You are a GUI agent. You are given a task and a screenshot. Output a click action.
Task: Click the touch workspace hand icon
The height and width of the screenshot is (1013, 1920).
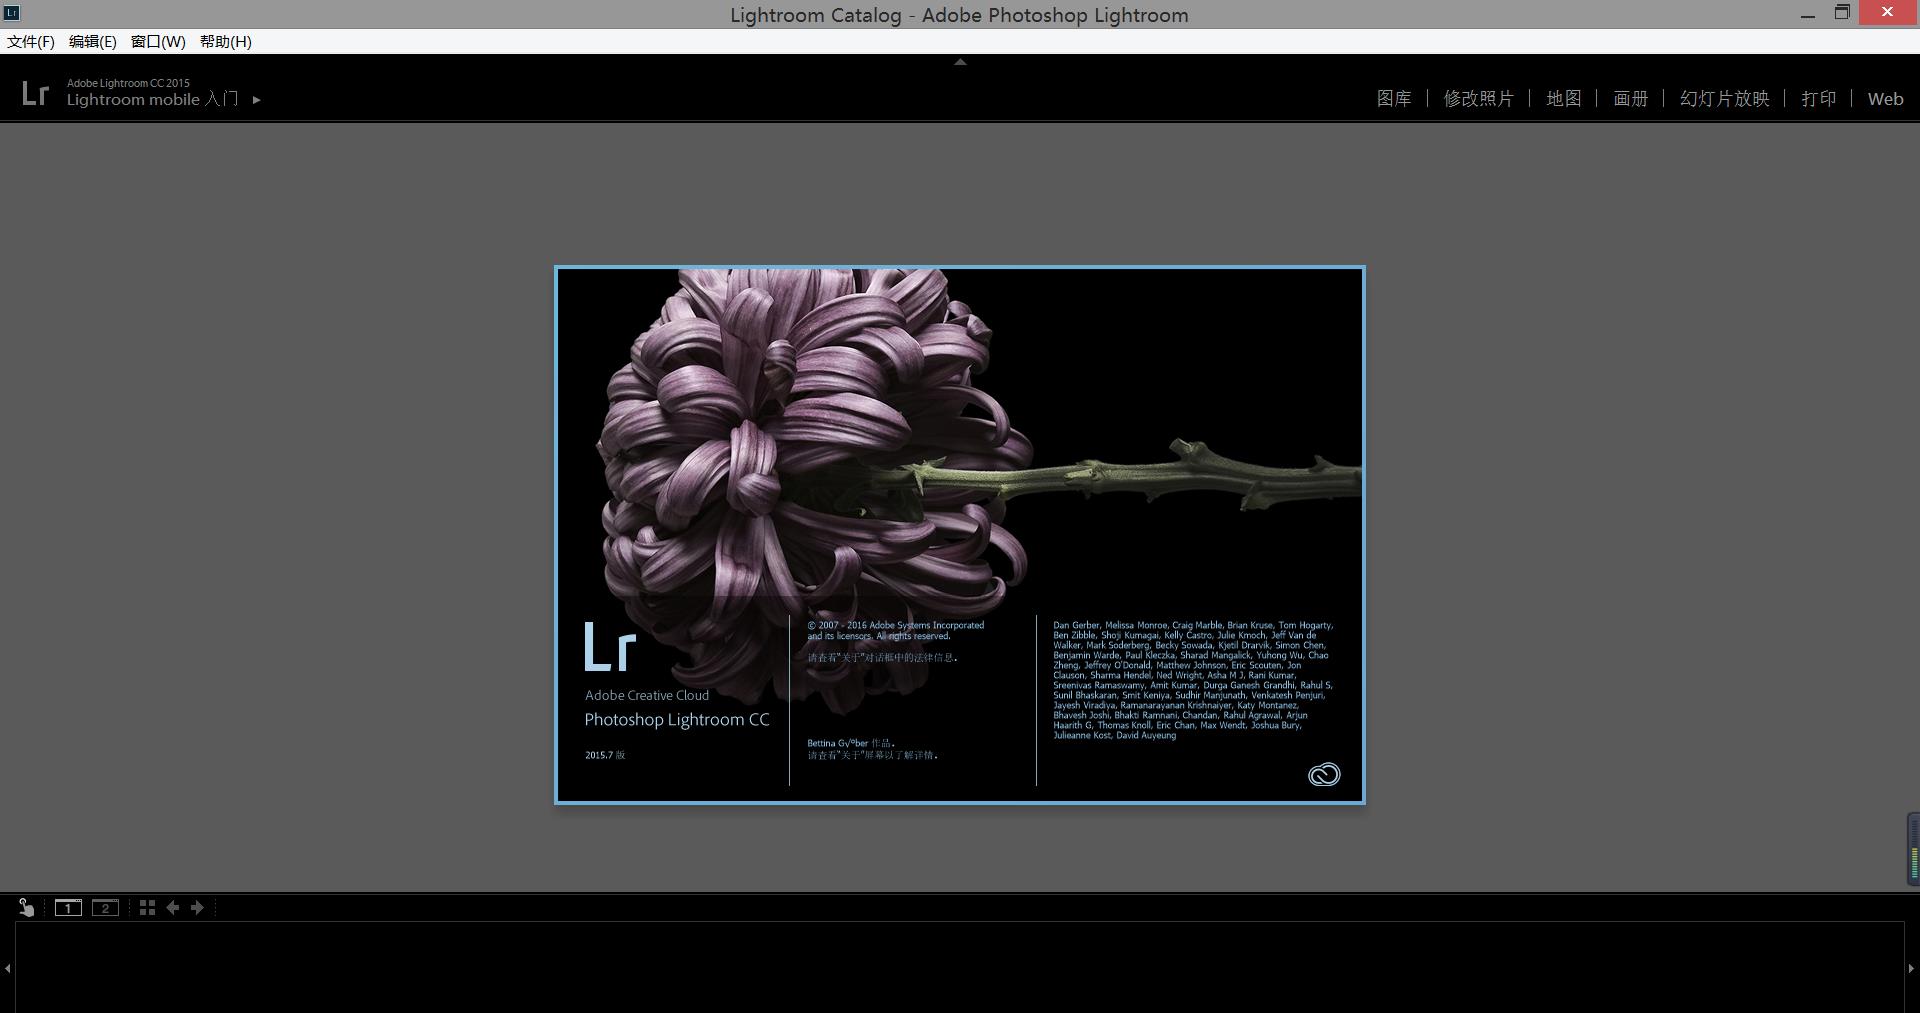coord(26,907)
